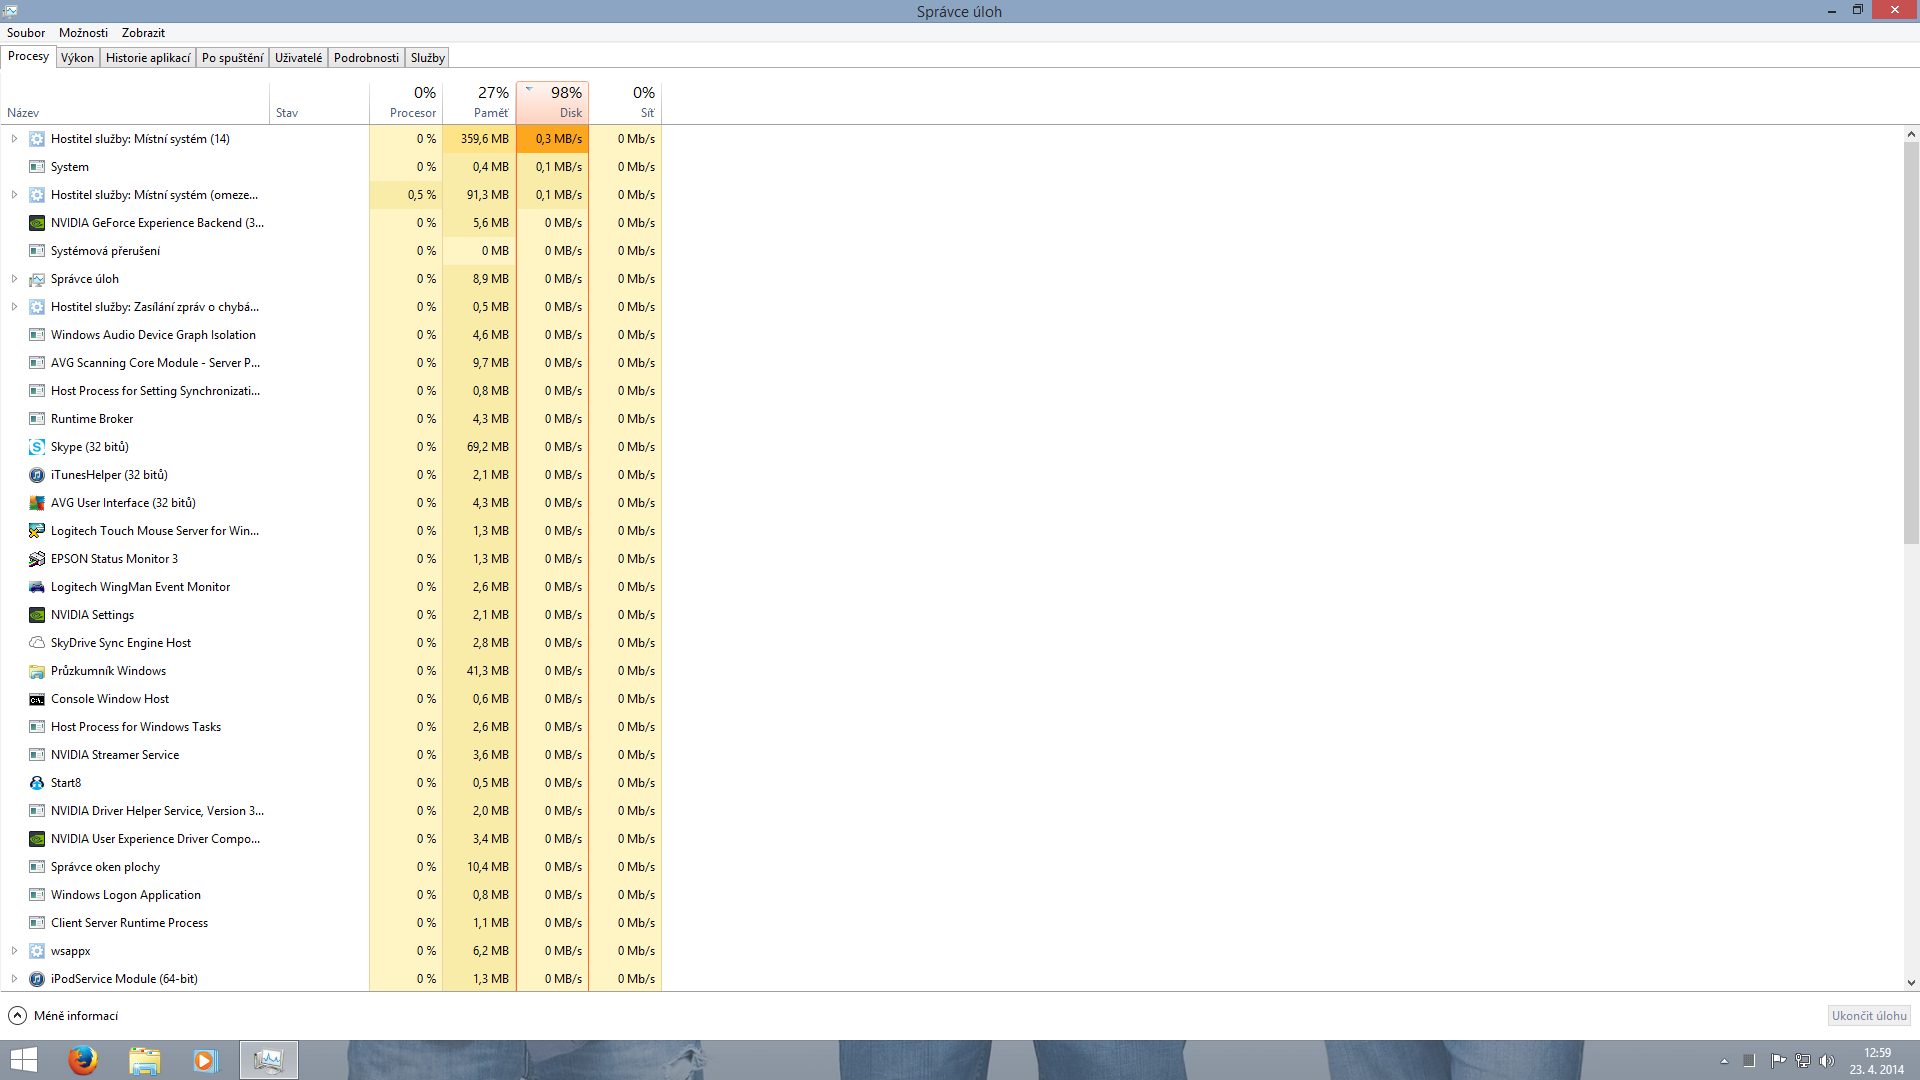Select the Client Server Runtime Process row

click(x=331, y=923)
